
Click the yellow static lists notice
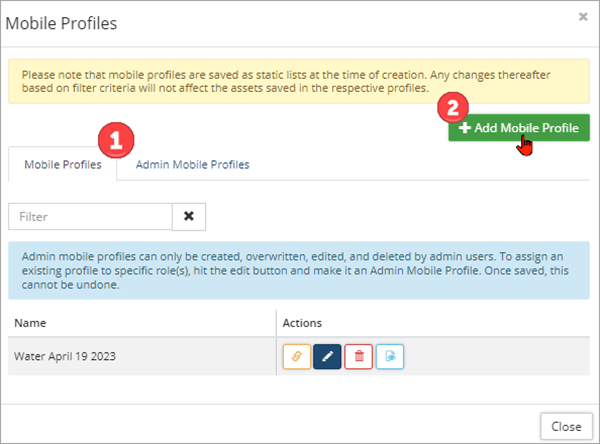299,81
